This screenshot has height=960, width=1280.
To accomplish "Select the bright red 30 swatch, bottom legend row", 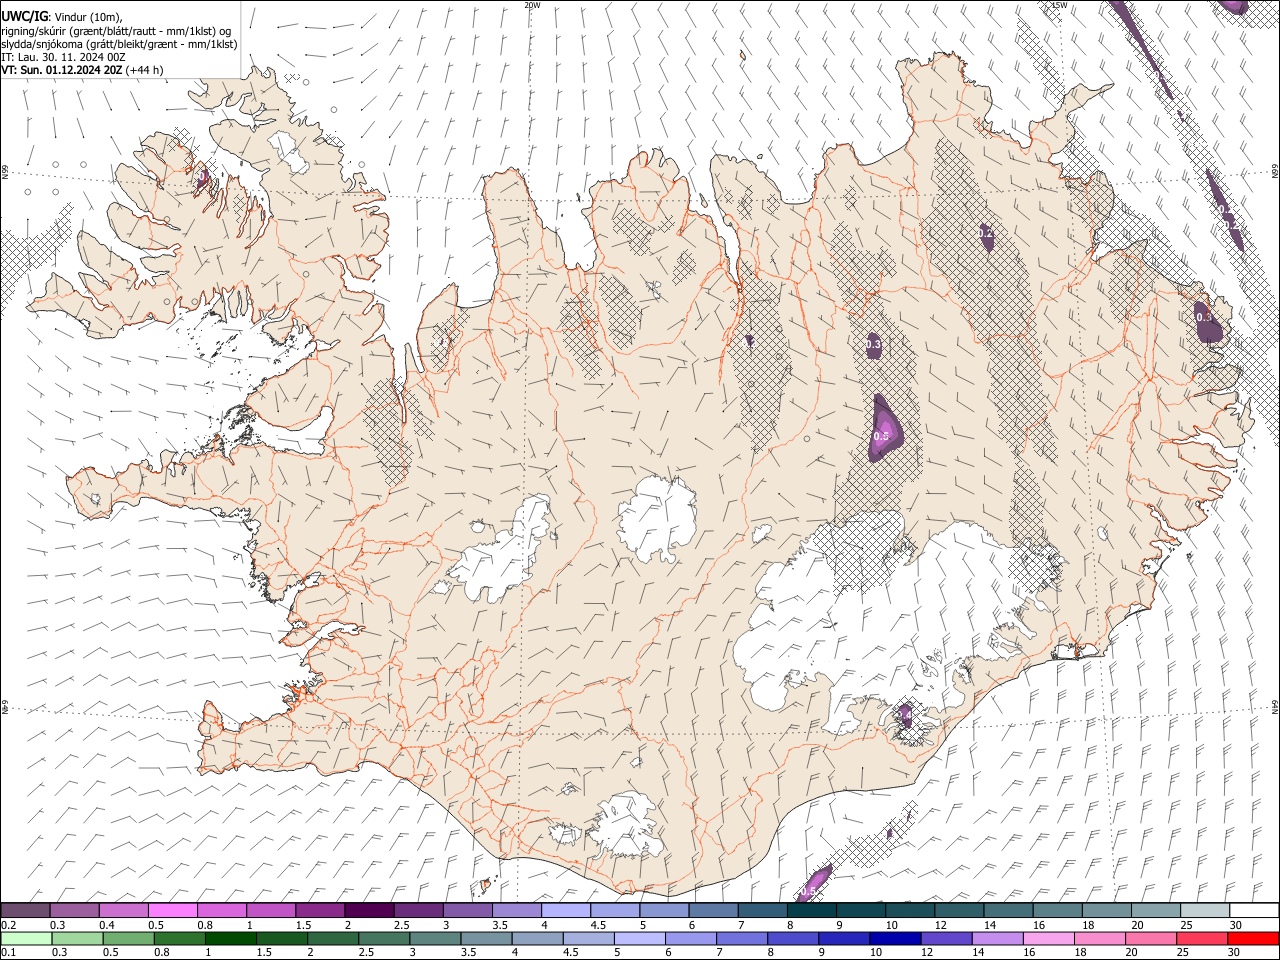I will pyautogui.click(x=1253, y=939).
